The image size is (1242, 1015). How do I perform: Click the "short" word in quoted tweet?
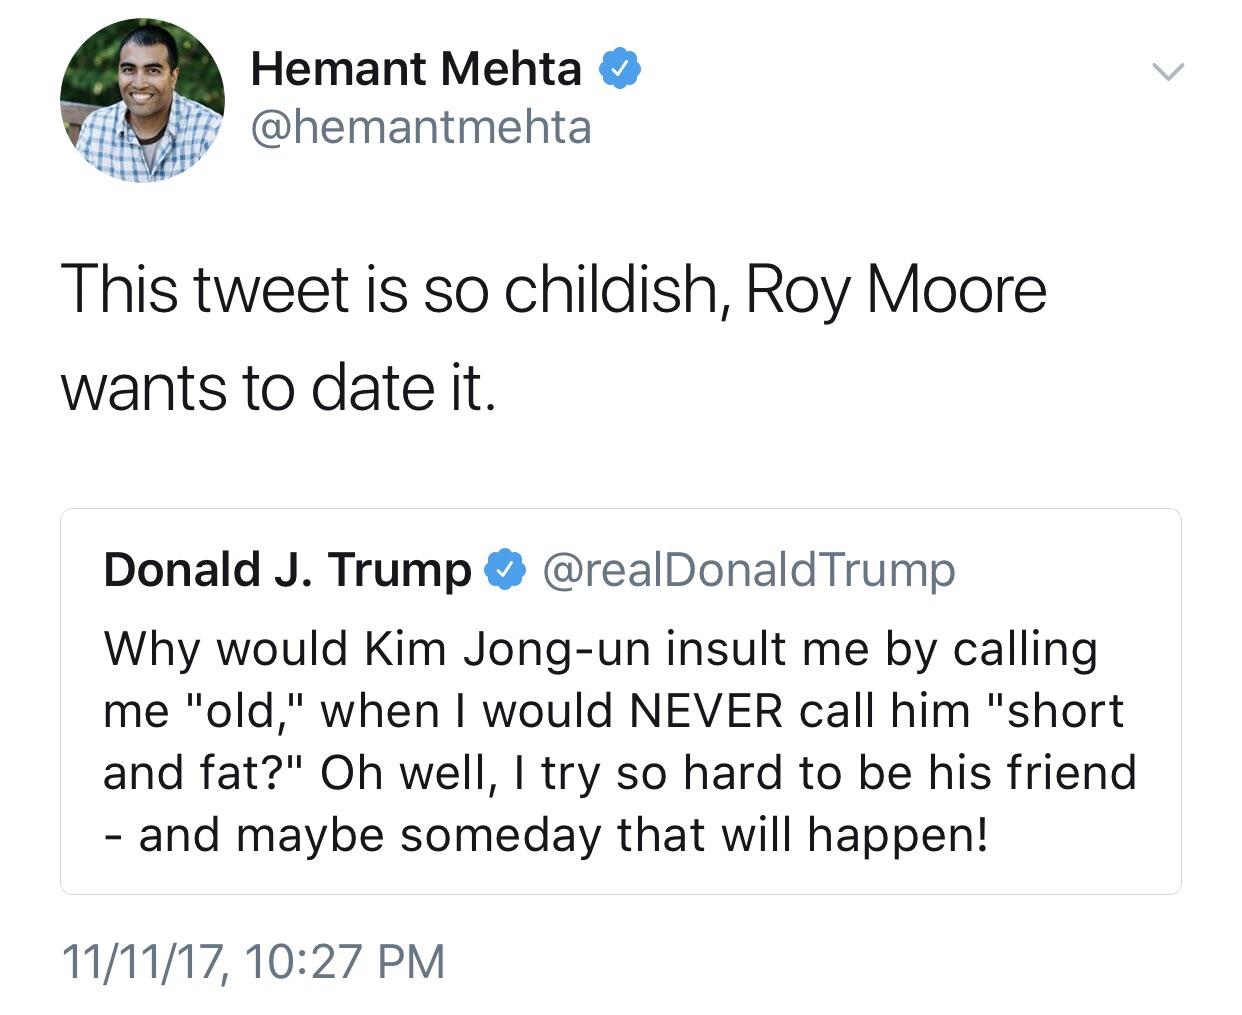[1066, 711]
